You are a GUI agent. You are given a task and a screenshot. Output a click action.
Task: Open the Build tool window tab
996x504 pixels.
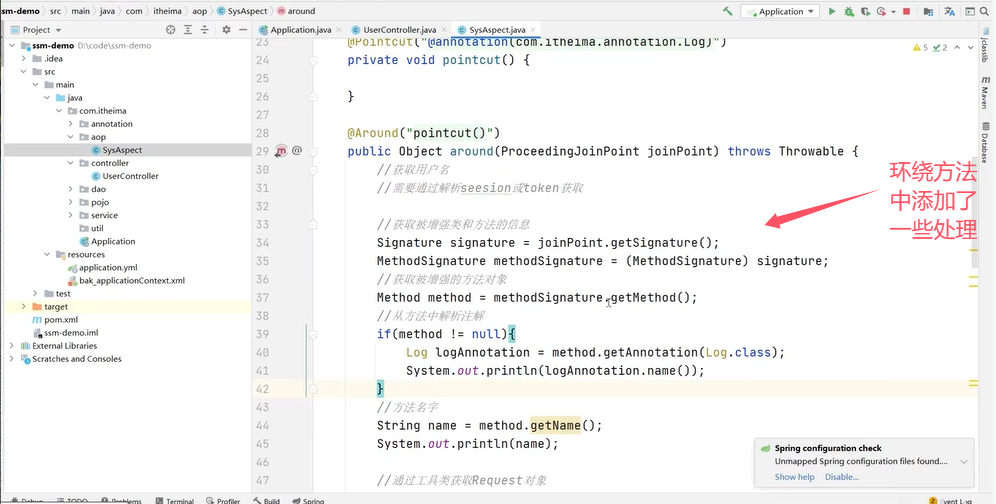pos(267,501)
